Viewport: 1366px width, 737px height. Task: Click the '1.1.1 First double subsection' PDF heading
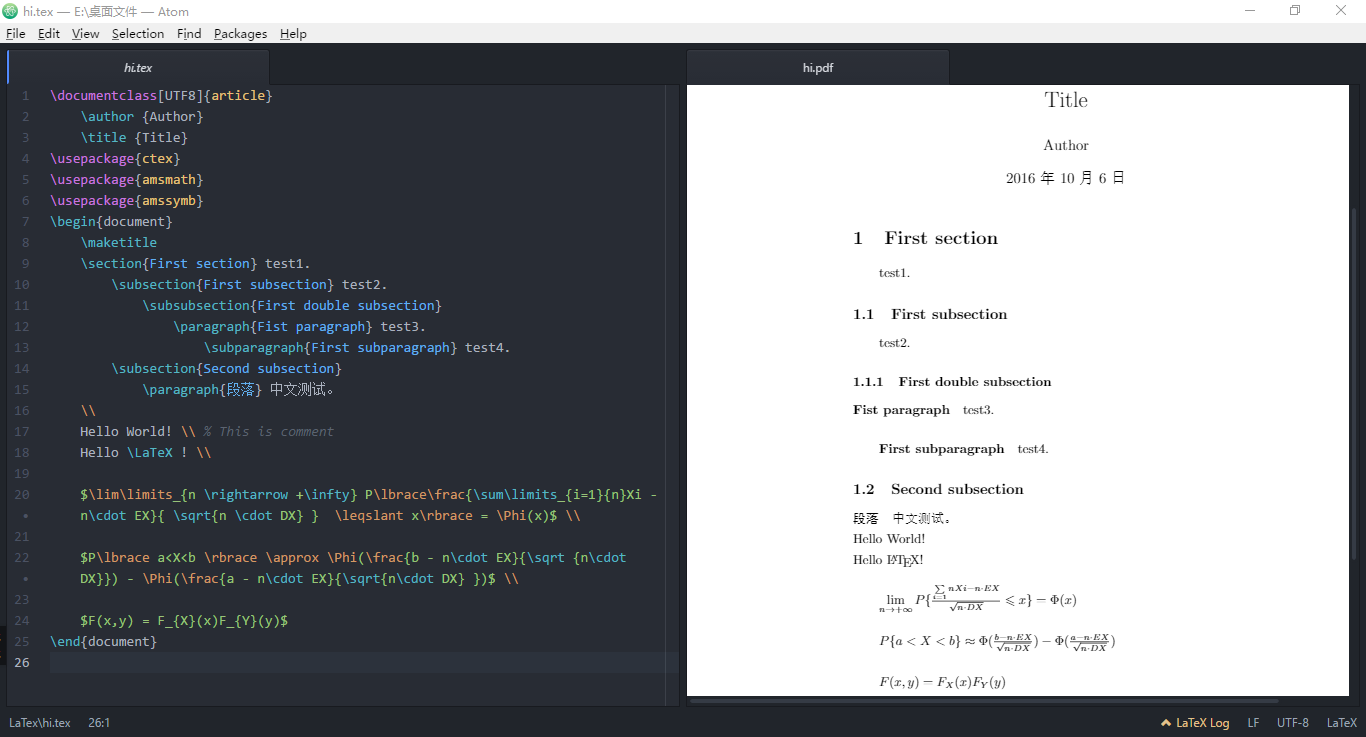tap(952, 382)
